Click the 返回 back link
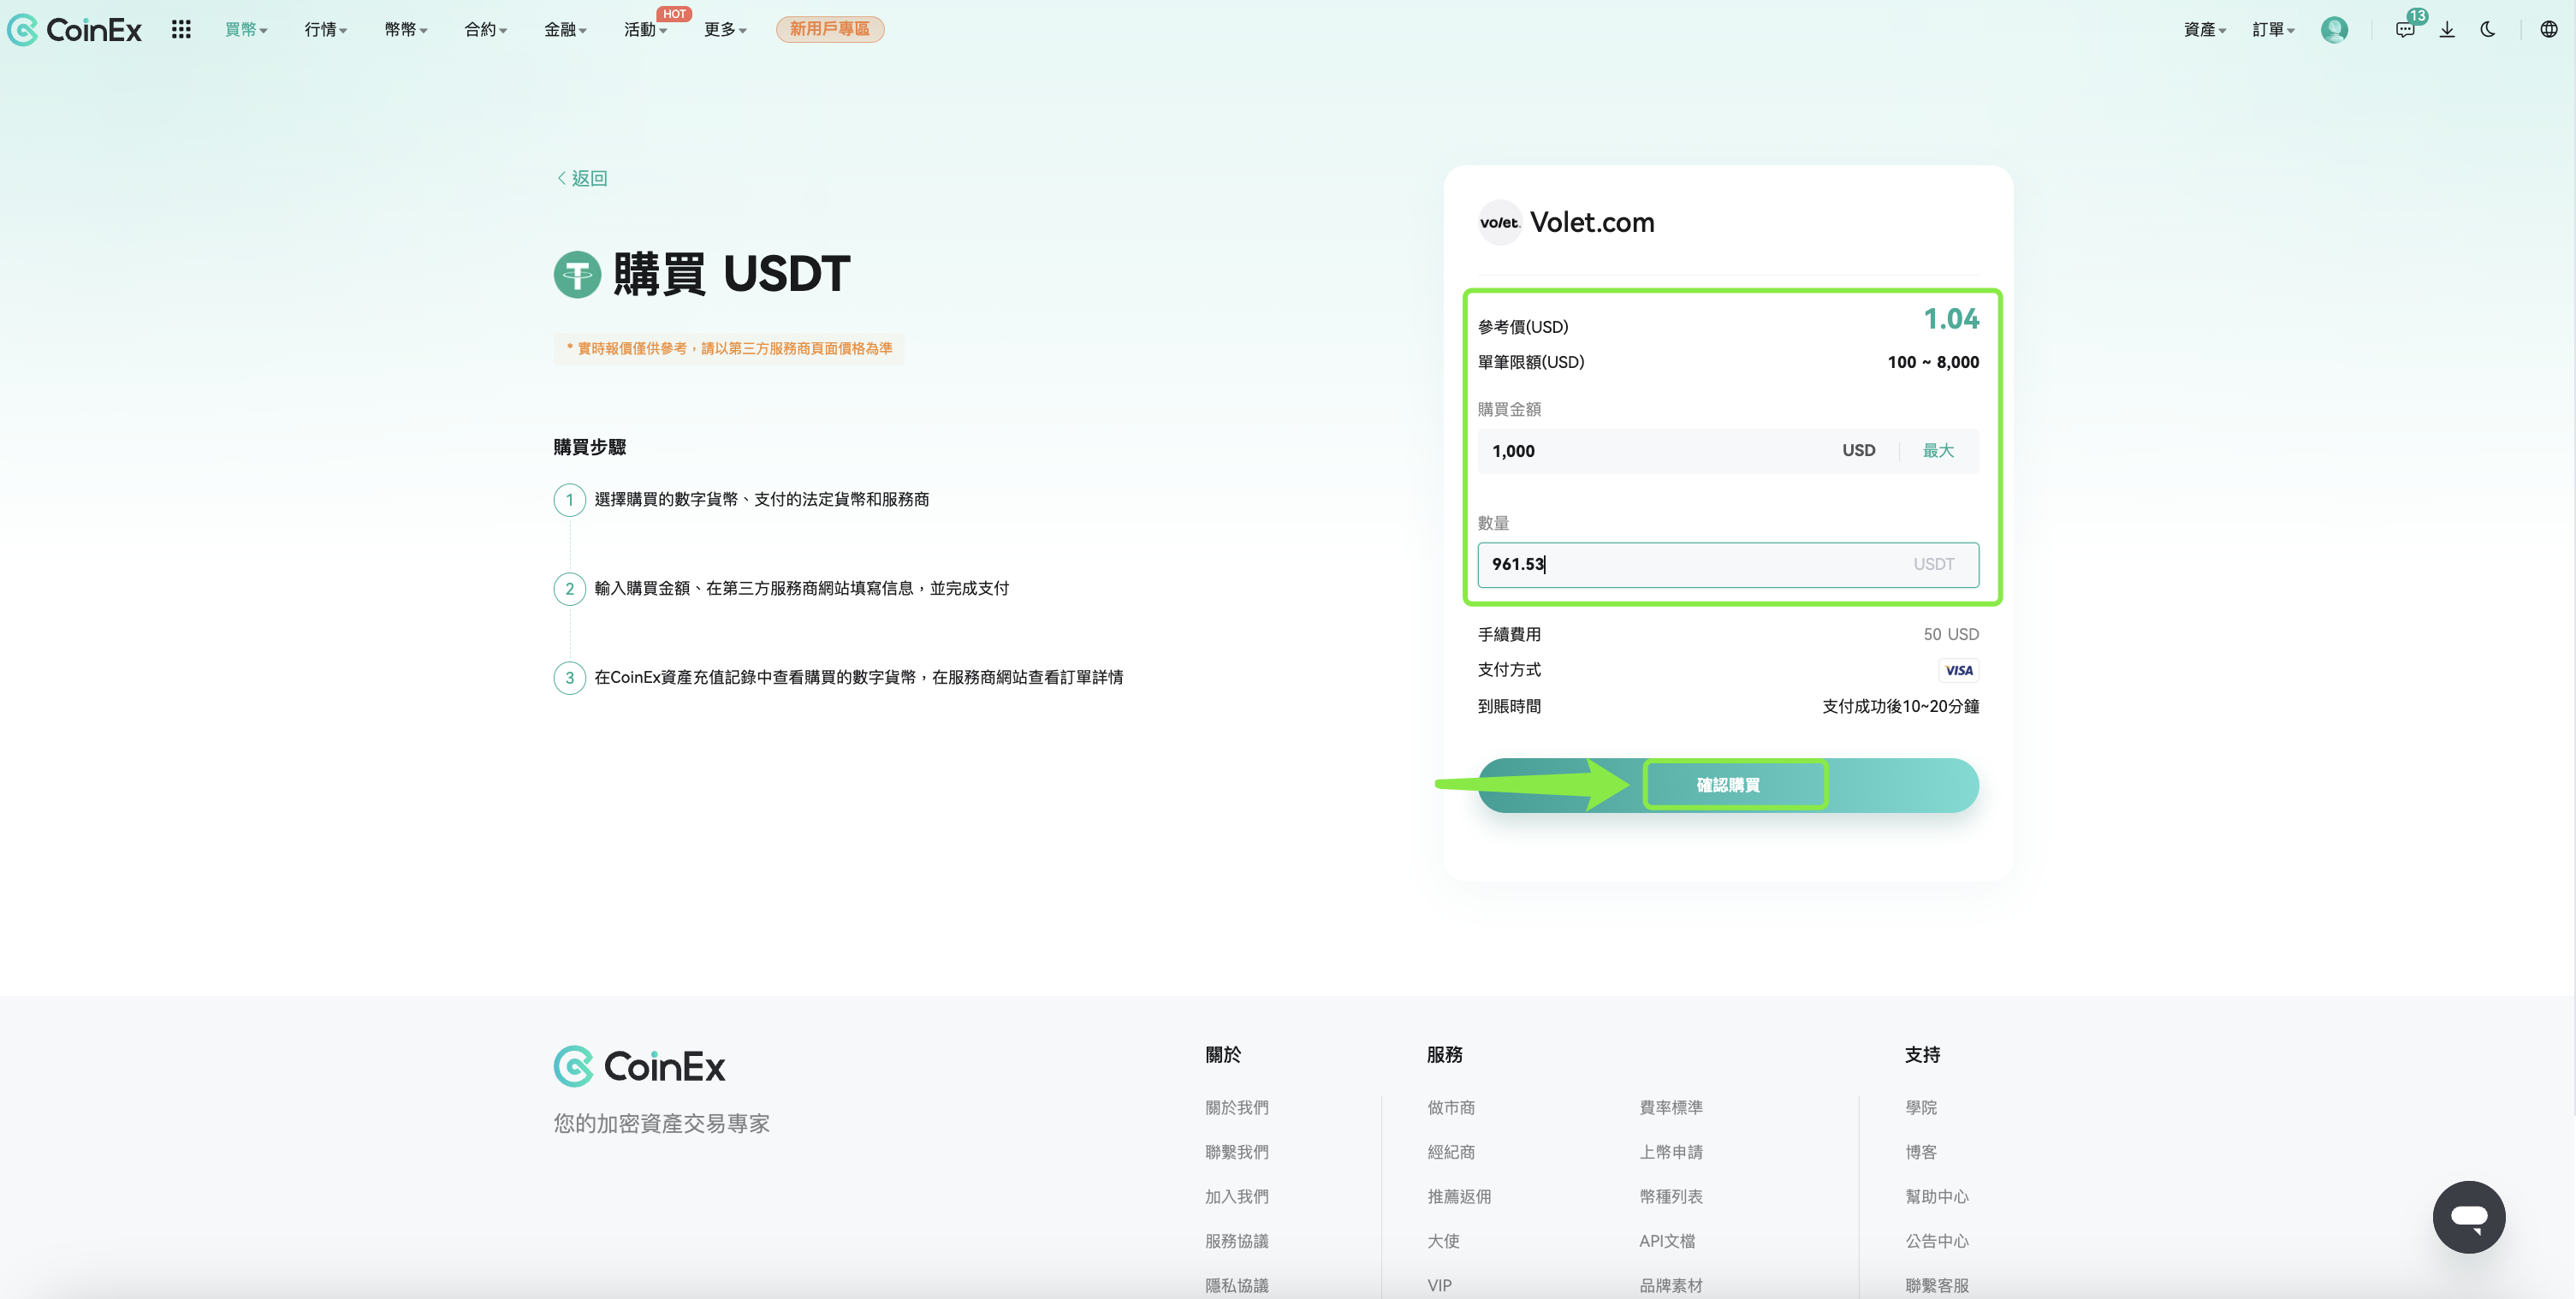Screen dimensions: 2576x1299 [x=582, y=178]
